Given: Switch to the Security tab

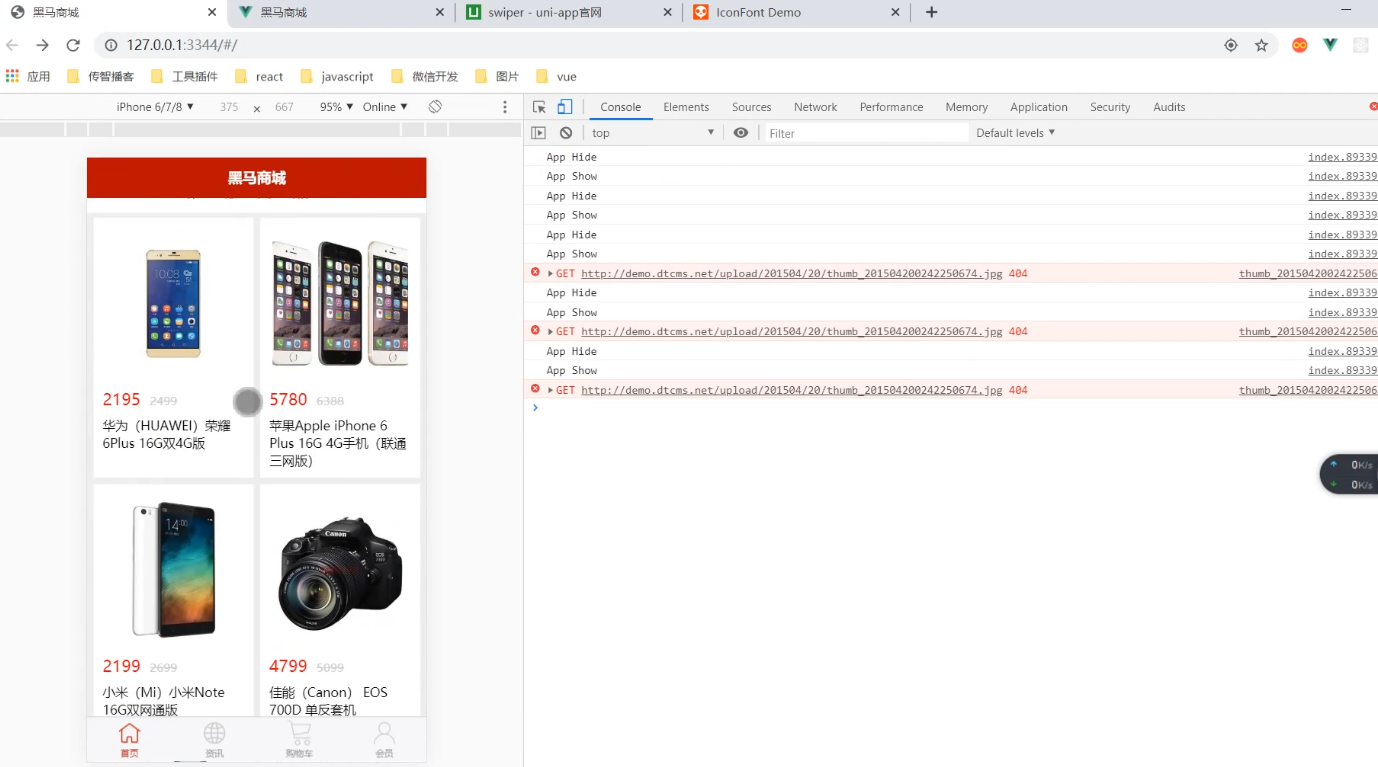Looking at the screenshot, I should [1110, 107].
